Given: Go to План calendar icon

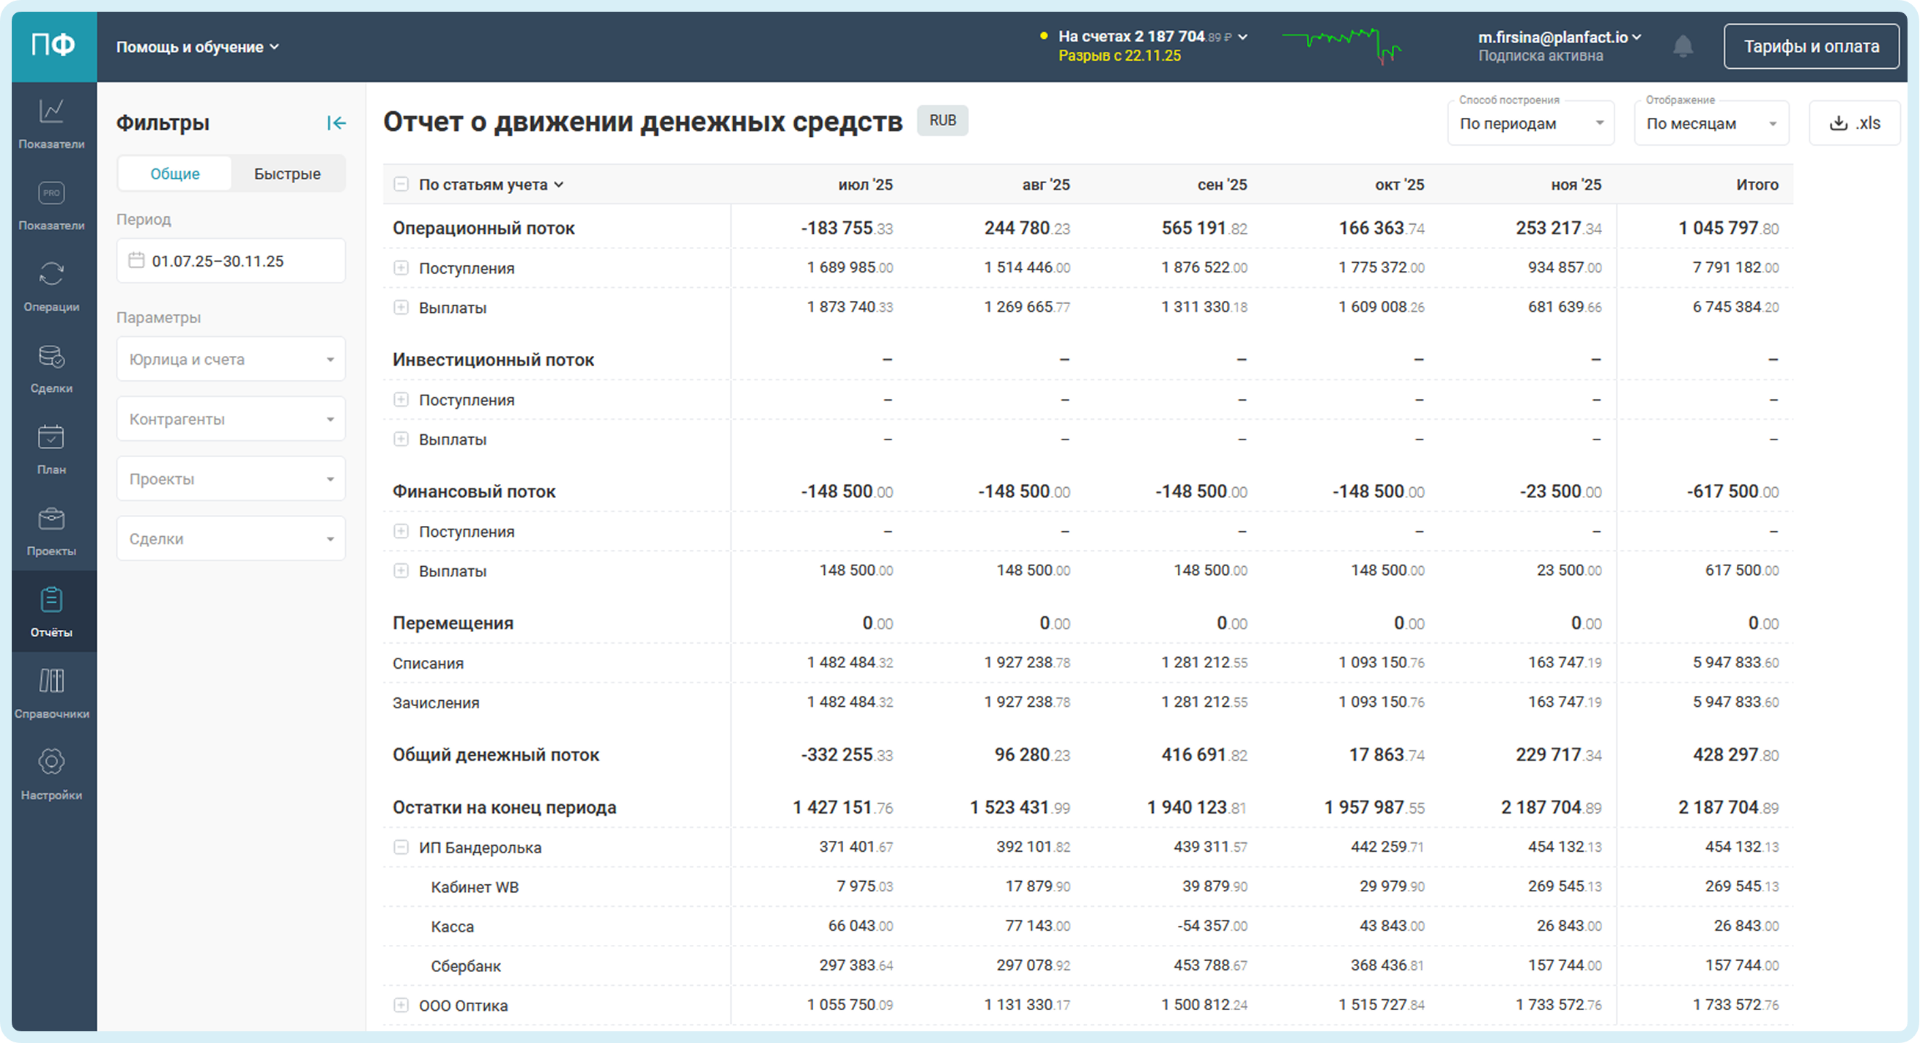Looking at the screenshot, I should (x=52, y=448).
